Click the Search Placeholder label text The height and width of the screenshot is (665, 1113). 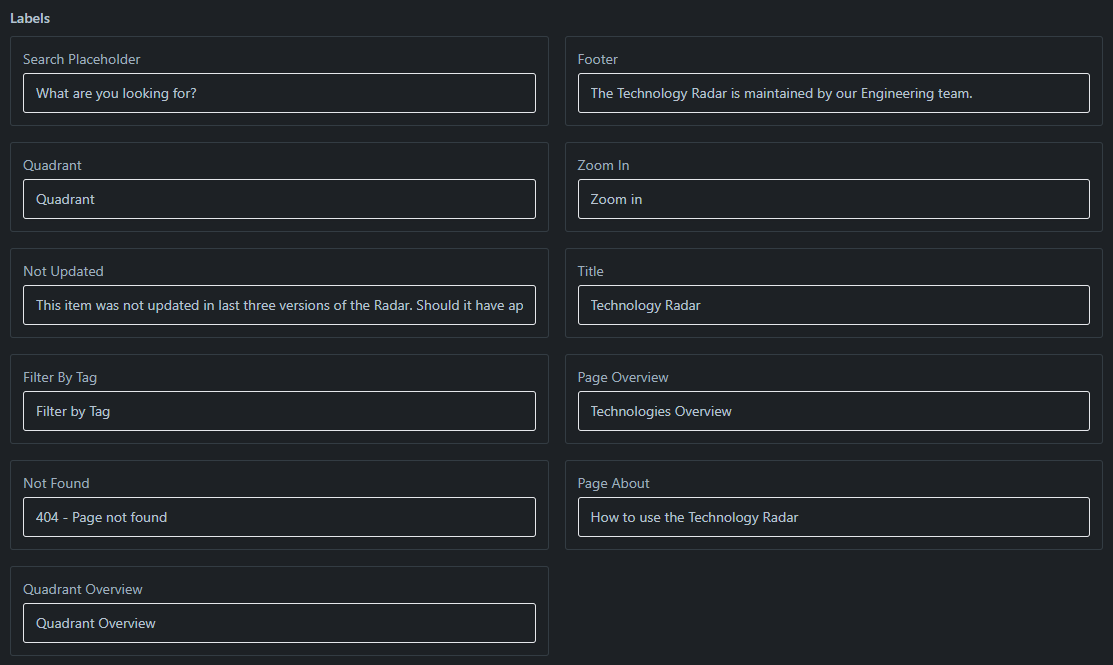[x=81, y=59]
